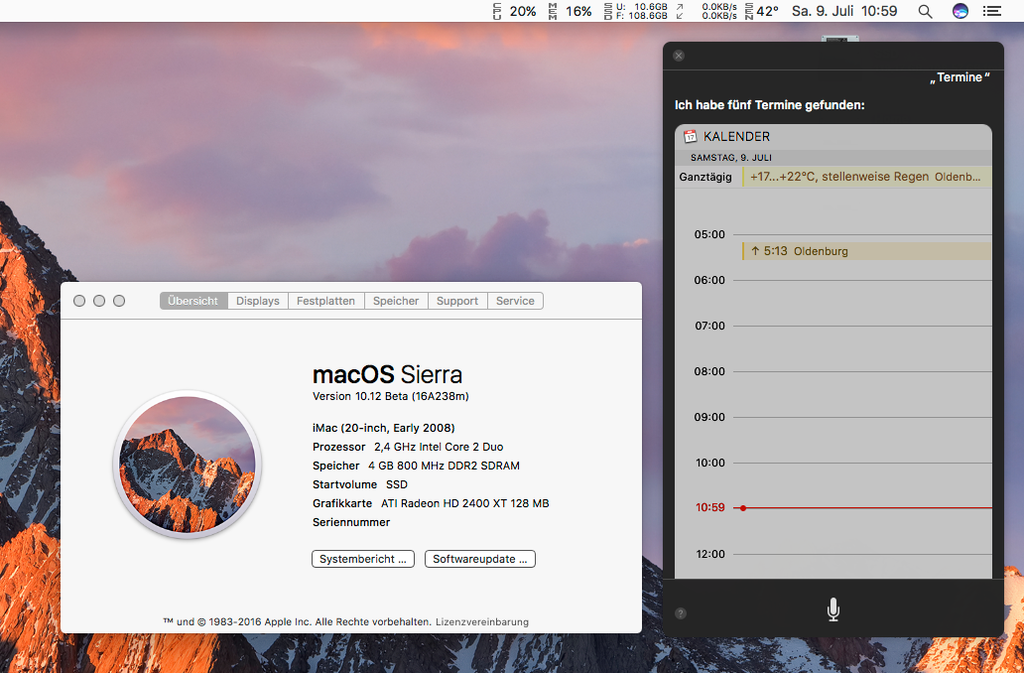This screenshot has height=673, width=1024.
Task: Open the Speicher tab
Action: click(x=396, y=301)
